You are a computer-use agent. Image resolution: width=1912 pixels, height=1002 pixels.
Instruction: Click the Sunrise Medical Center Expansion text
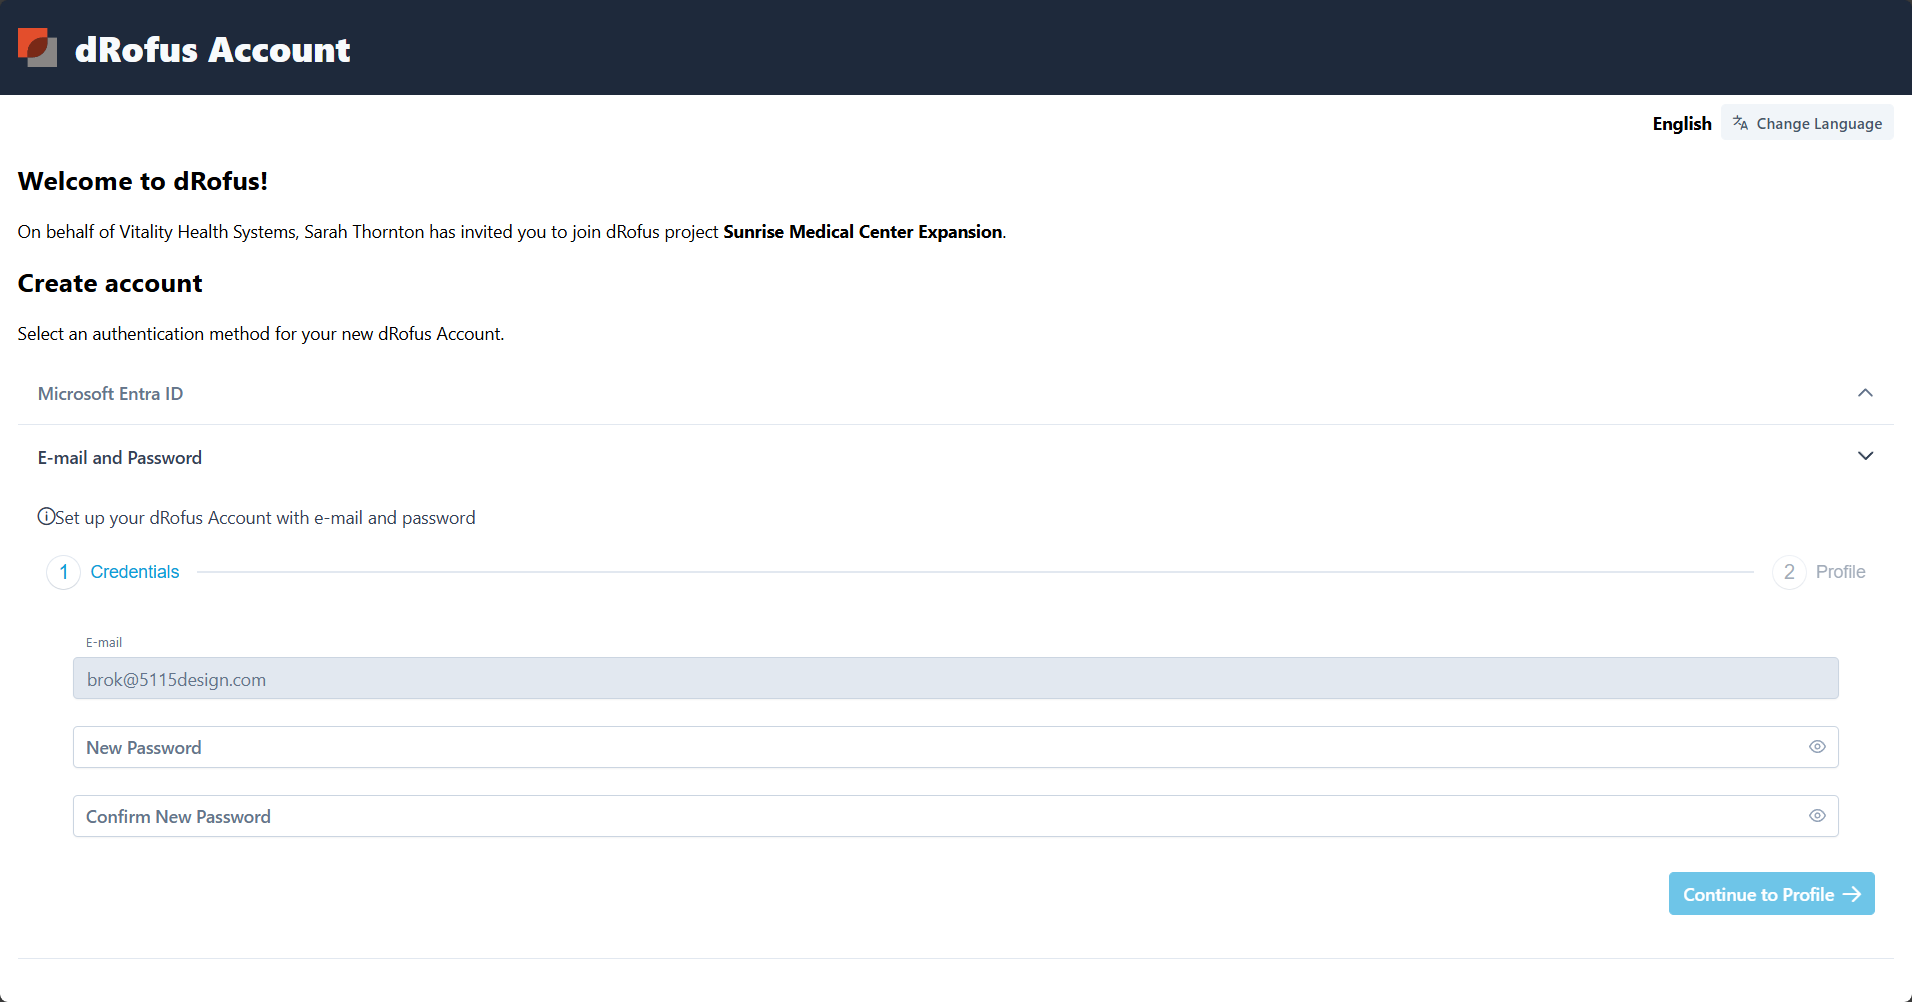[x=863, y=232]
